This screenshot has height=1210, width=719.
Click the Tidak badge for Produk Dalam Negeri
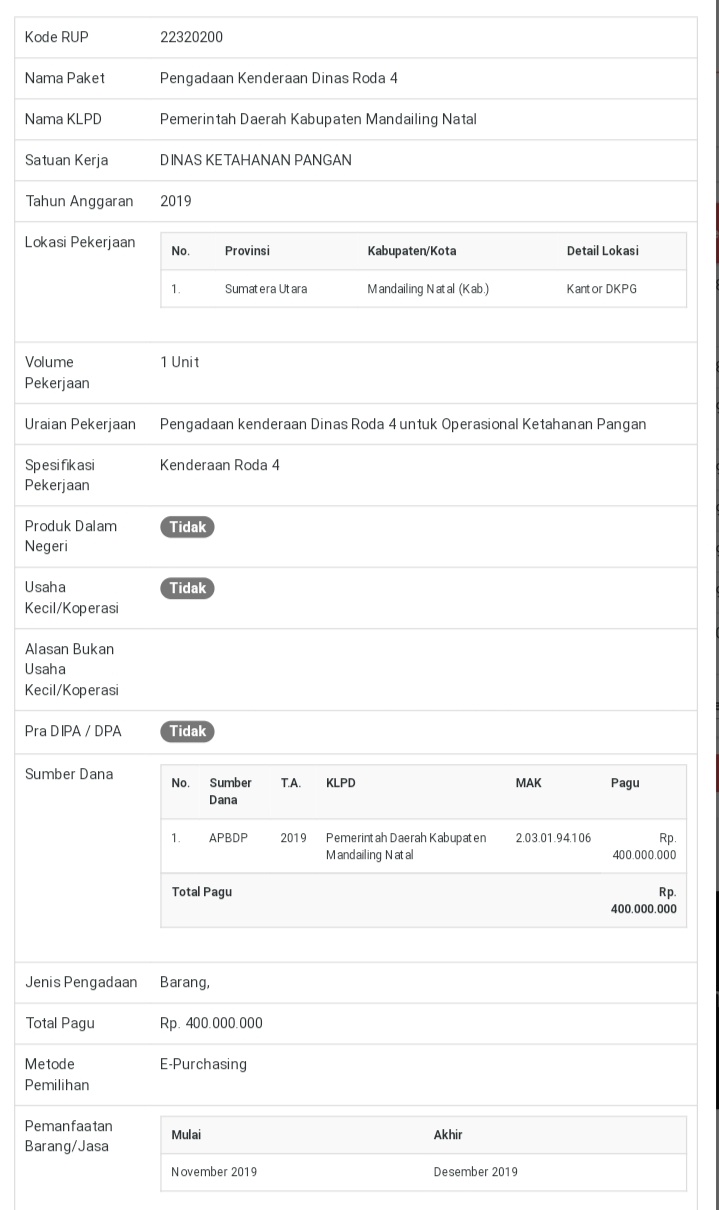[187, 527]
